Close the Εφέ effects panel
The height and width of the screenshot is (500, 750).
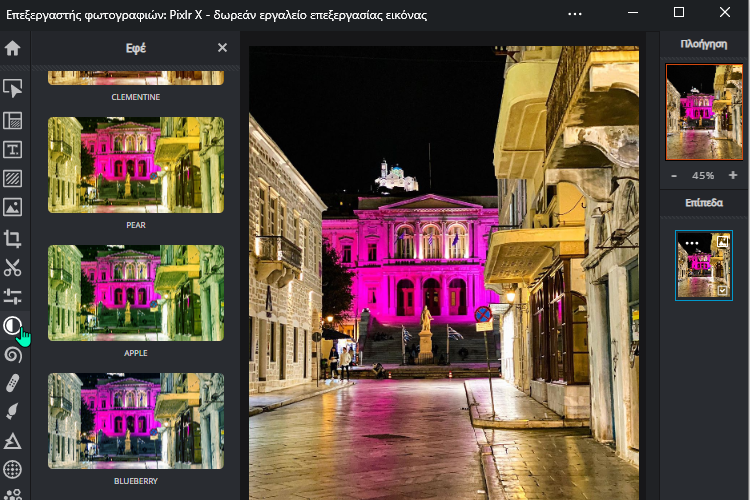(222, 48)
